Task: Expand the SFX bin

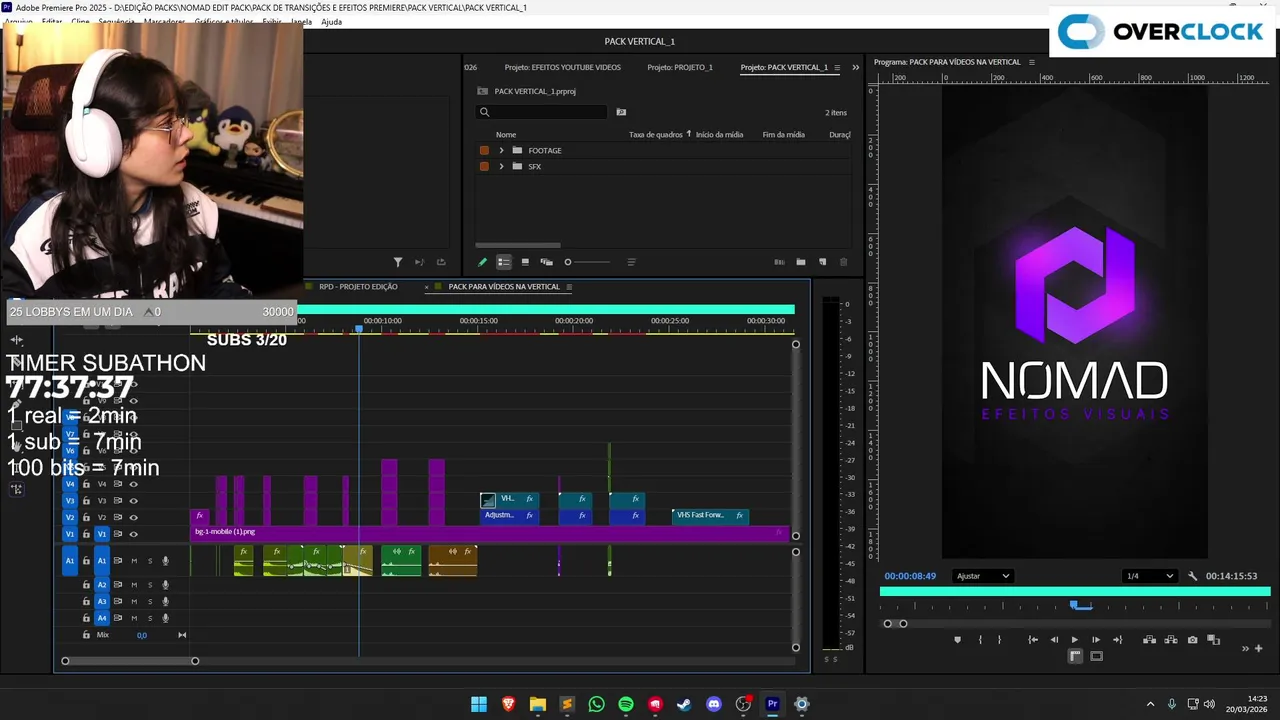Action: pyautogui.click(x=501, y=166)
